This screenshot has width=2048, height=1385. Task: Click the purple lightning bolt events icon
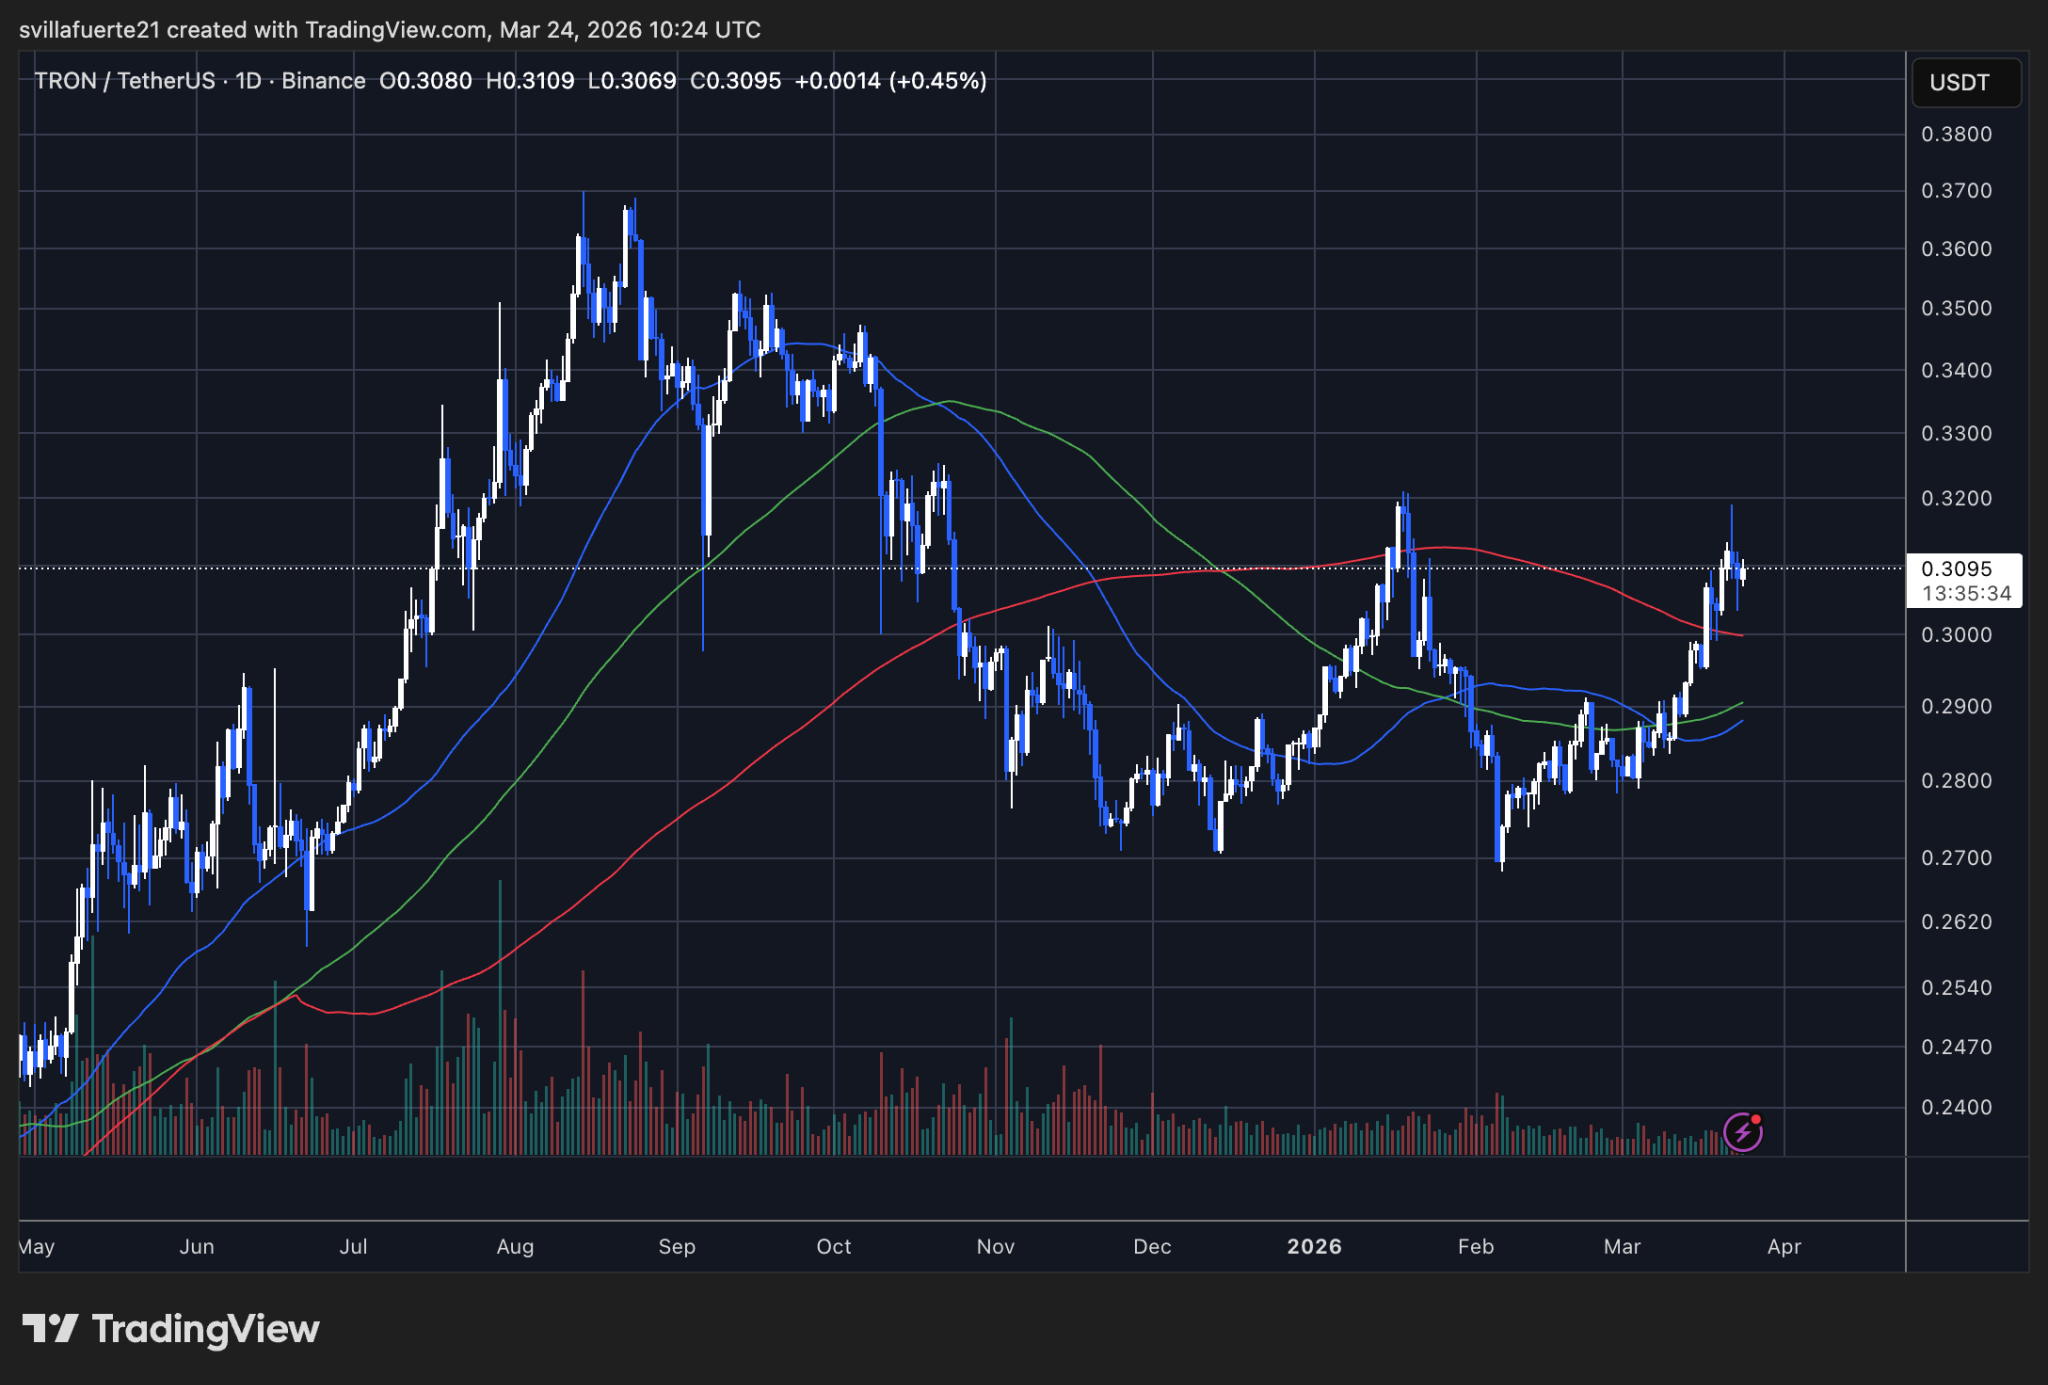coord(1743,1132)
